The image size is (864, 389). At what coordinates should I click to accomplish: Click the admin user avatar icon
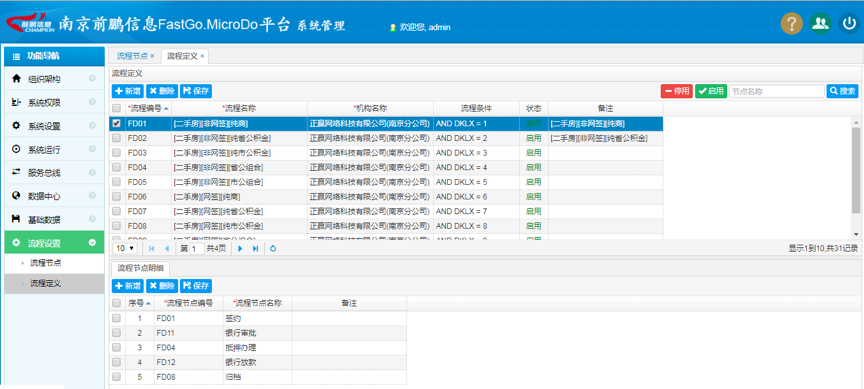point(393,27)
